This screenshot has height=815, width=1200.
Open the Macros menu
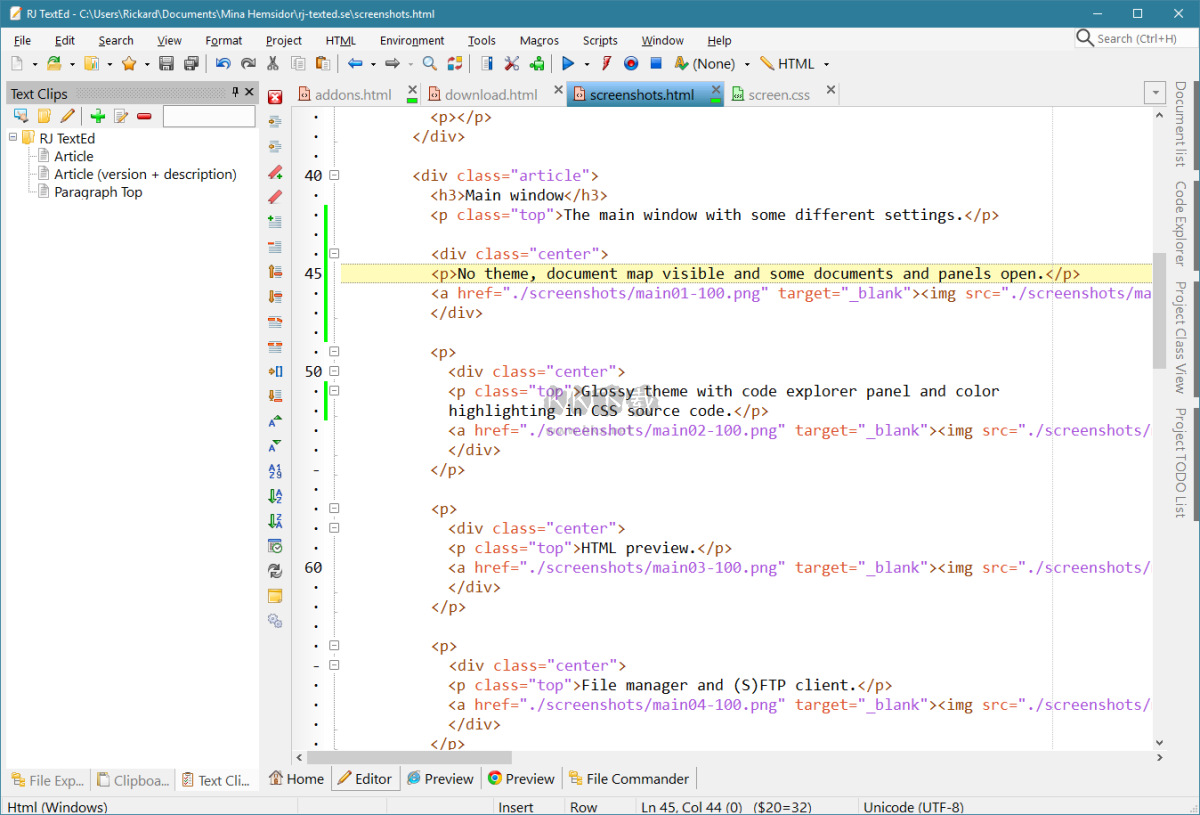[x=539, y=40]
